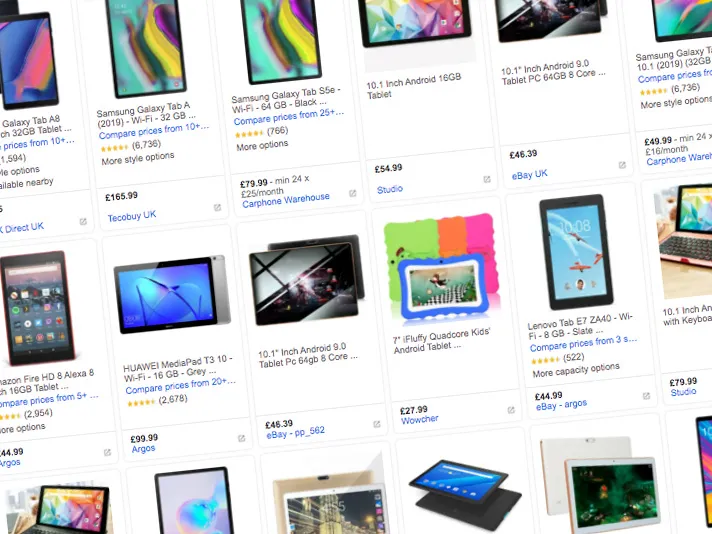Select the iFluffy Quadcore Kids' tablet image

[x=441, y=268]
